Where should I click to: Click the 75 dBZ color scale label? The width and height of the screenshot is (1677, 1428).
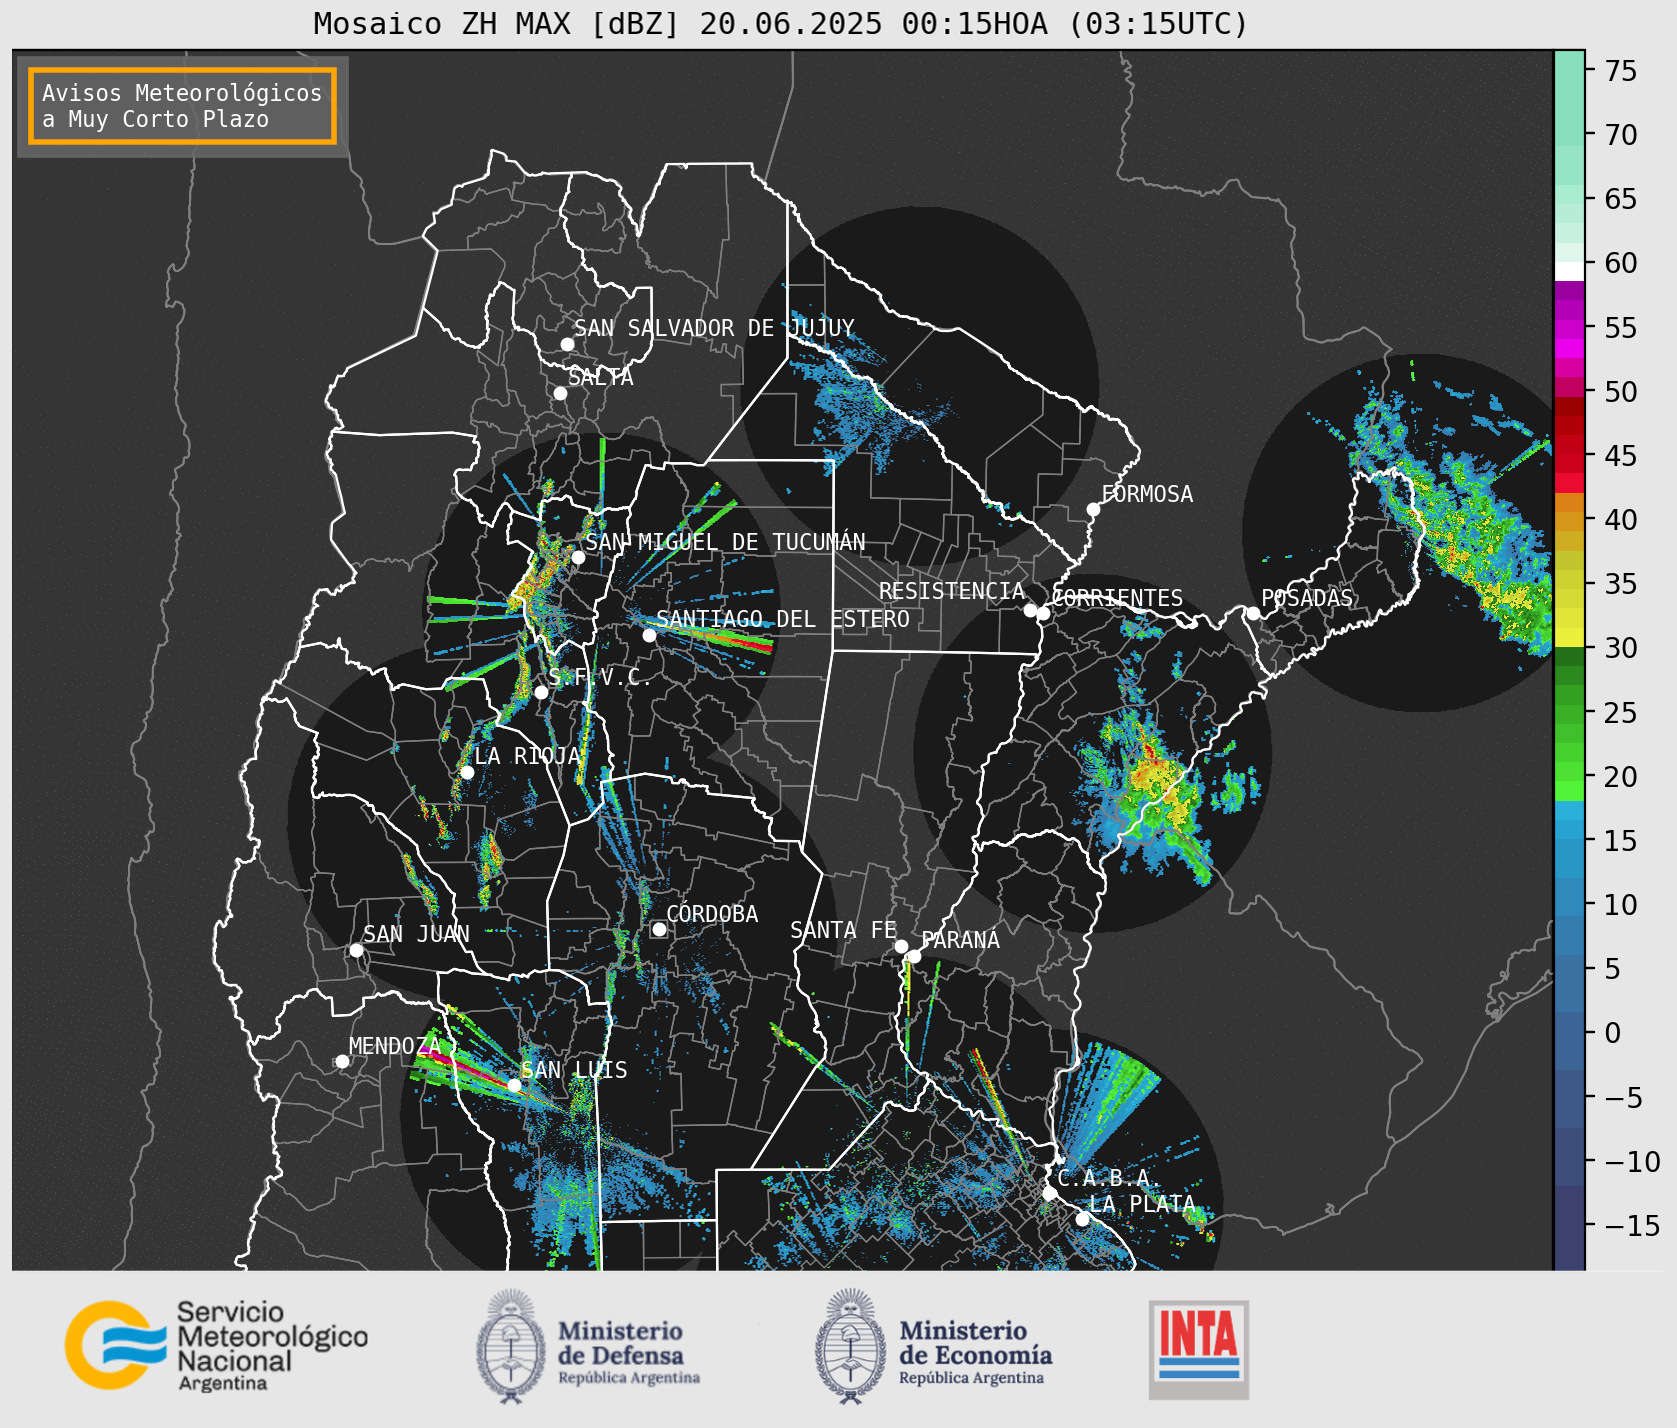[x=1621, y=71]
